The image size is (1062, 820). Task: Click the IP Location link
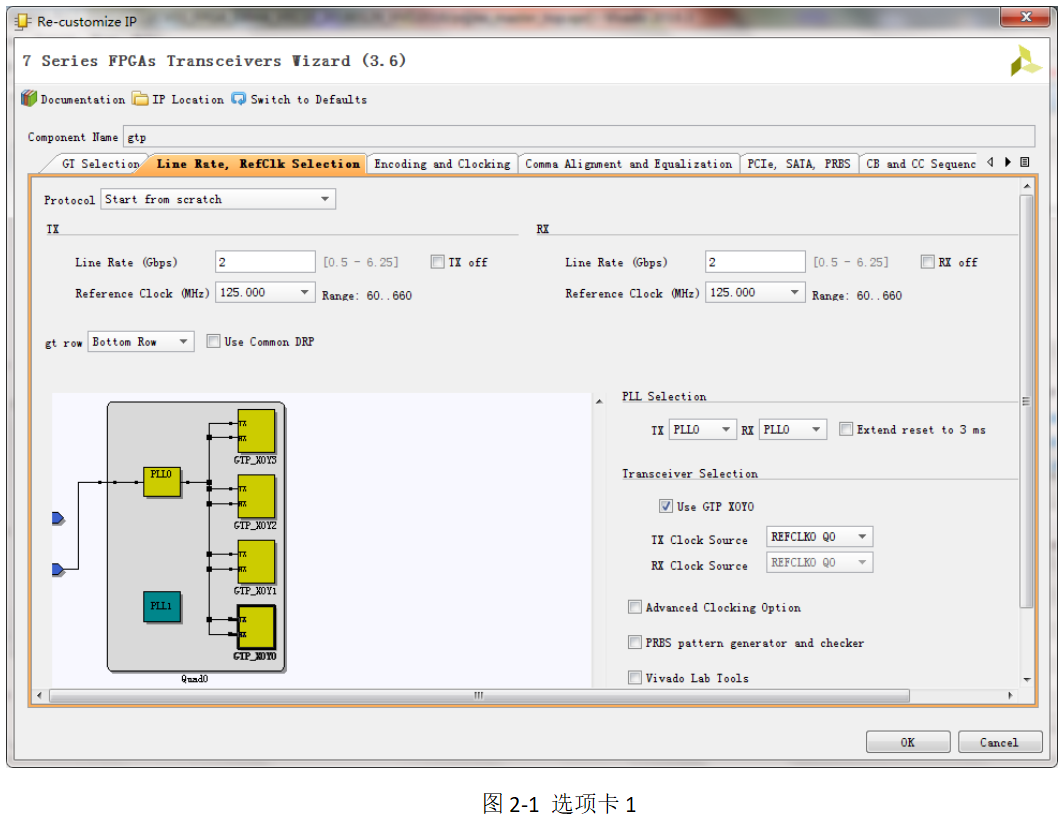(x=188, y=100)
